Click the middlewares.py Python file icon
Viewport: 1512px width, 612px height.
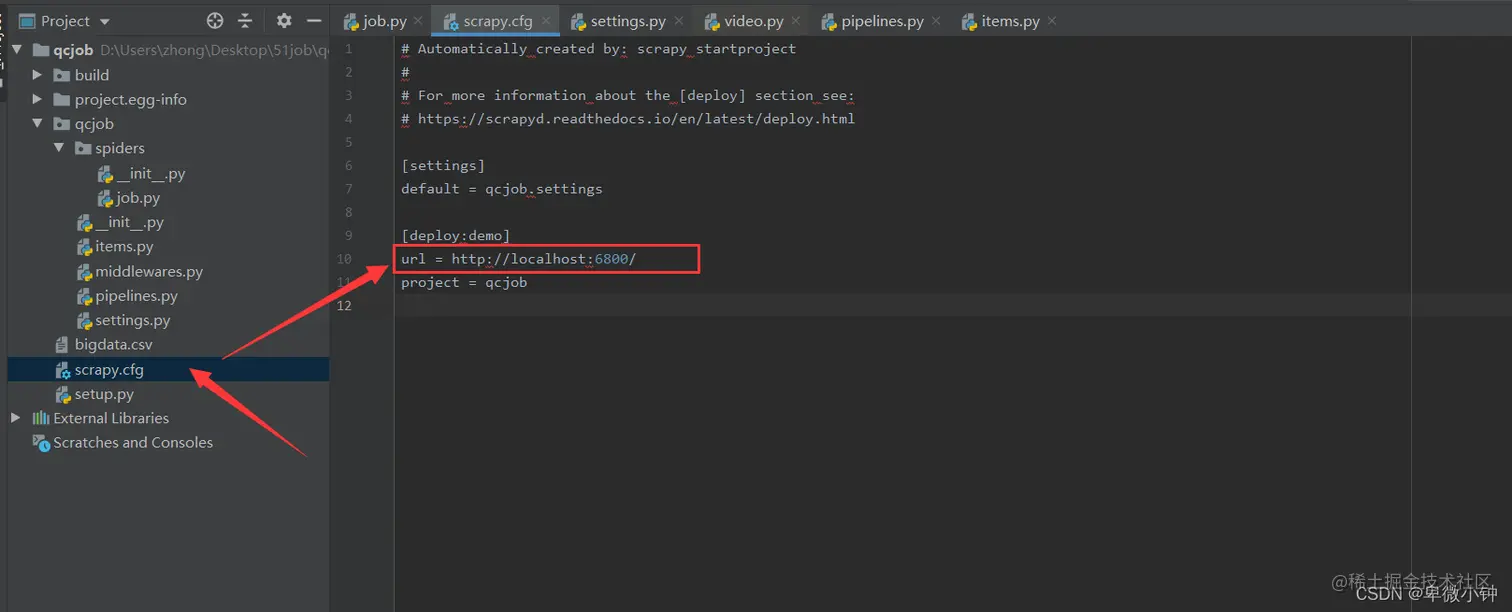point(85,271)
